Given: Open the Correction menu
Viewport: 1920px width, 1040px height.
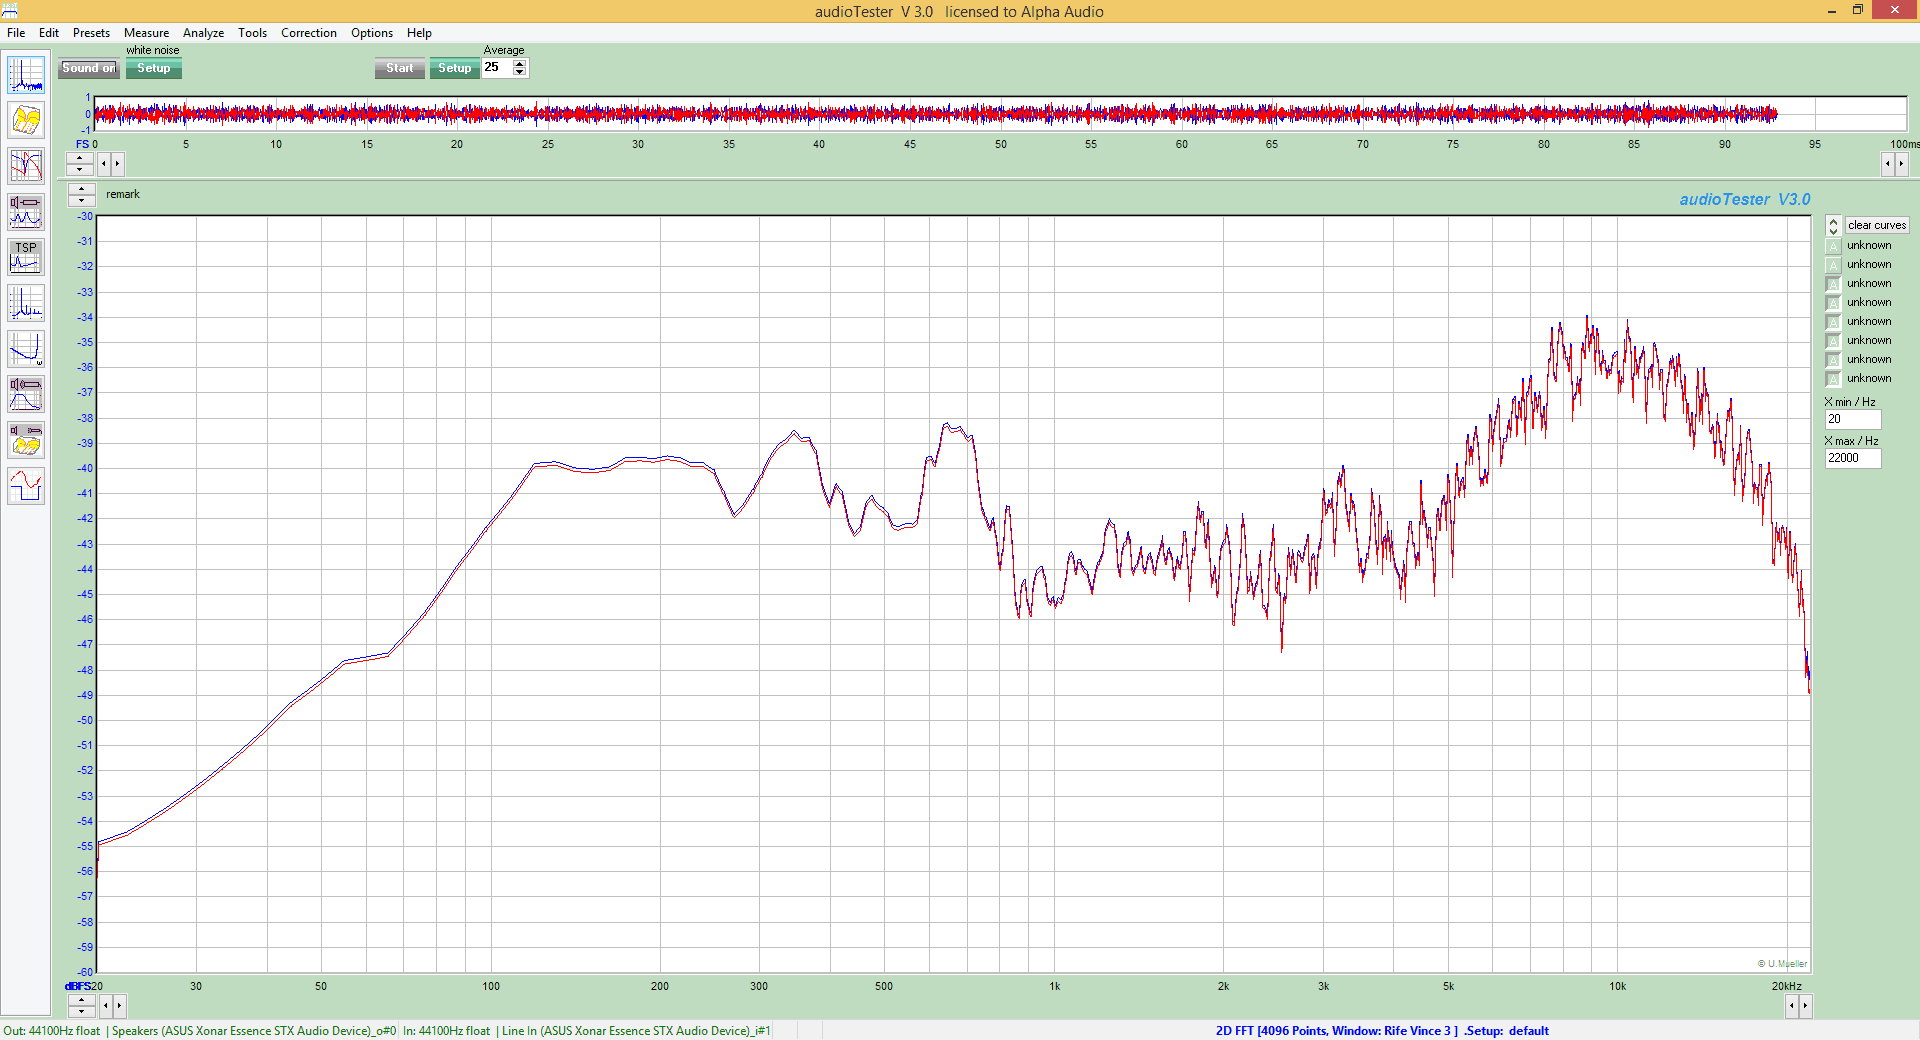Looking at the screenshot, I should click(x=309, y=33).
